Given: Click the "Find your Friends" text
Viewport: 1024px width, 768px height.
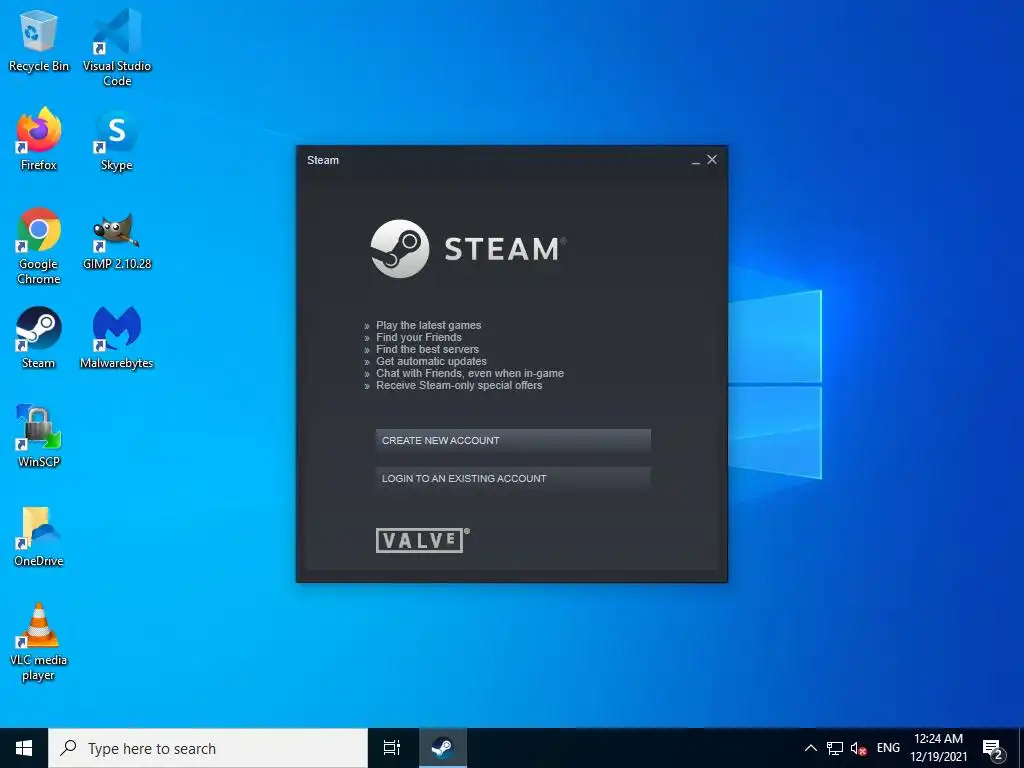Looking at the screenshot, I should 419,338.
